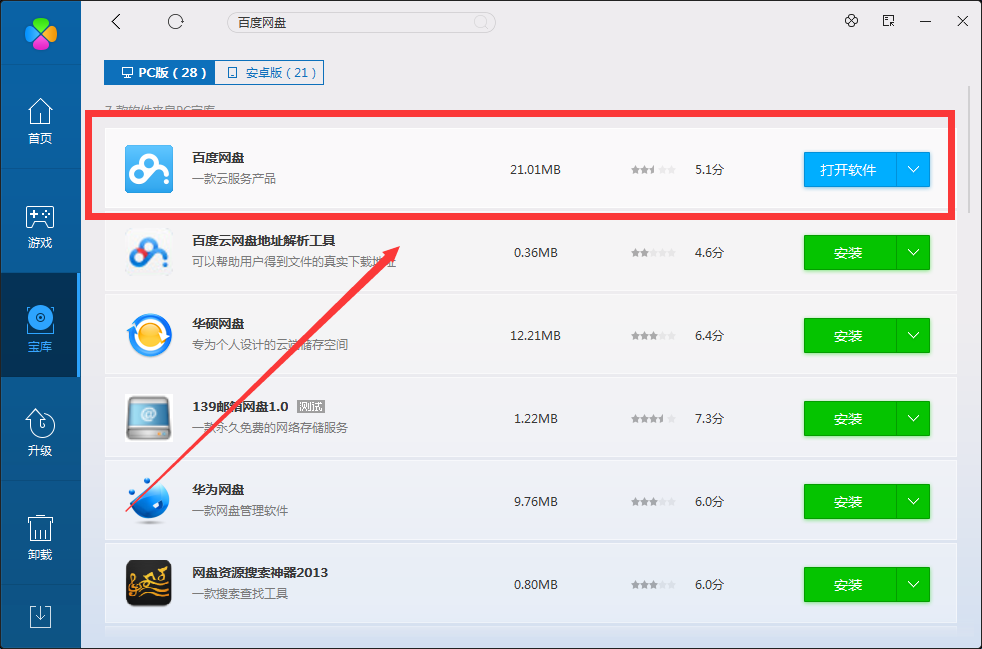Viewport: 982px width, 649px height.
Task: Click the star rating of 139邮箱网盘1.0
Action: coord(653,418)
